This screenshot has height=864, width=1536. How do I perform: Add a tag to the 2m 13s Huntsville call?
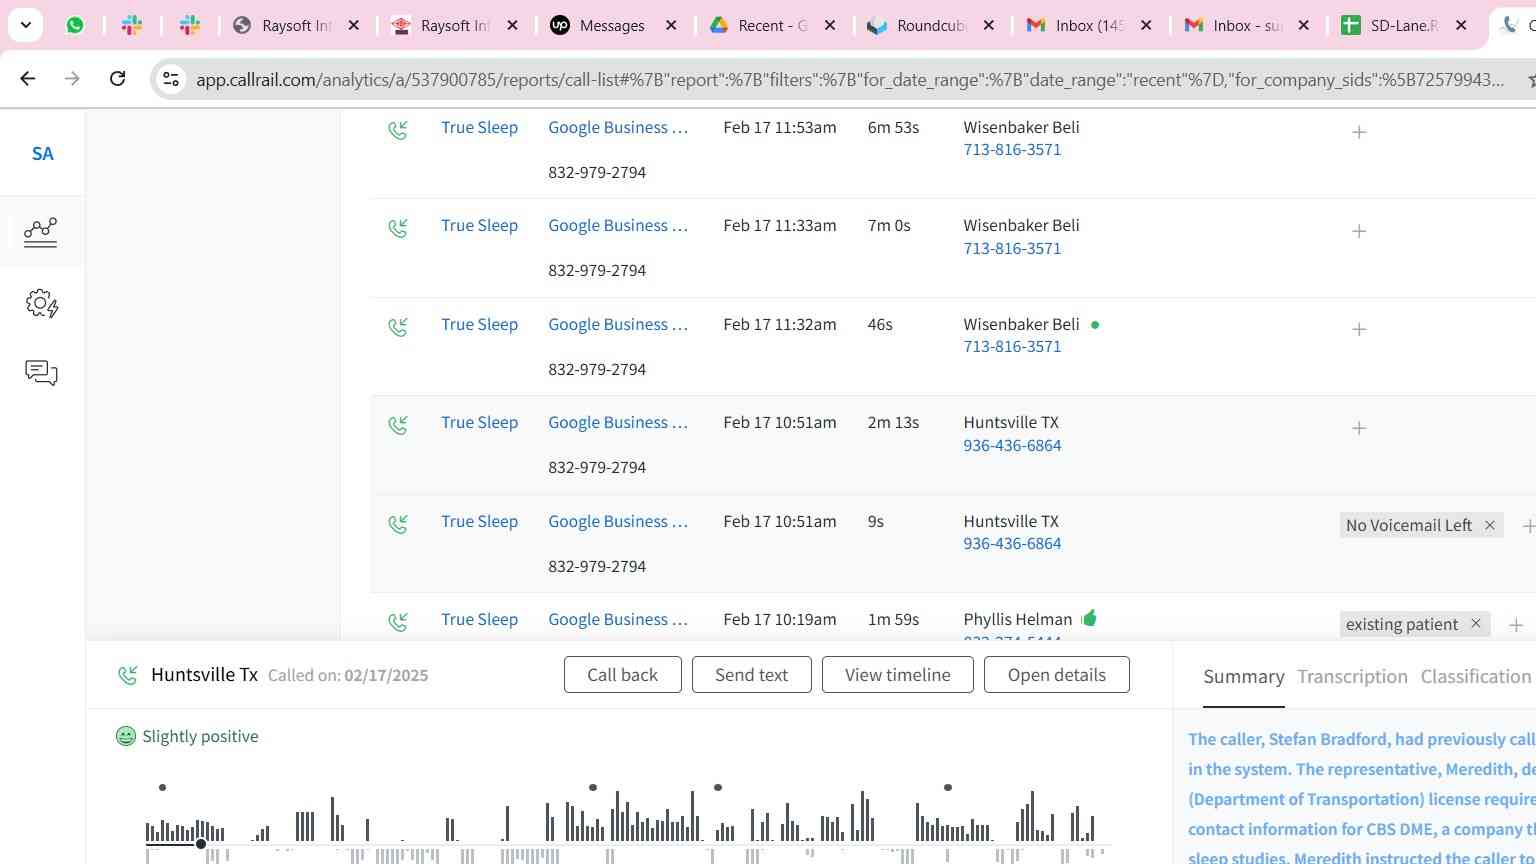coord(1359,428)
